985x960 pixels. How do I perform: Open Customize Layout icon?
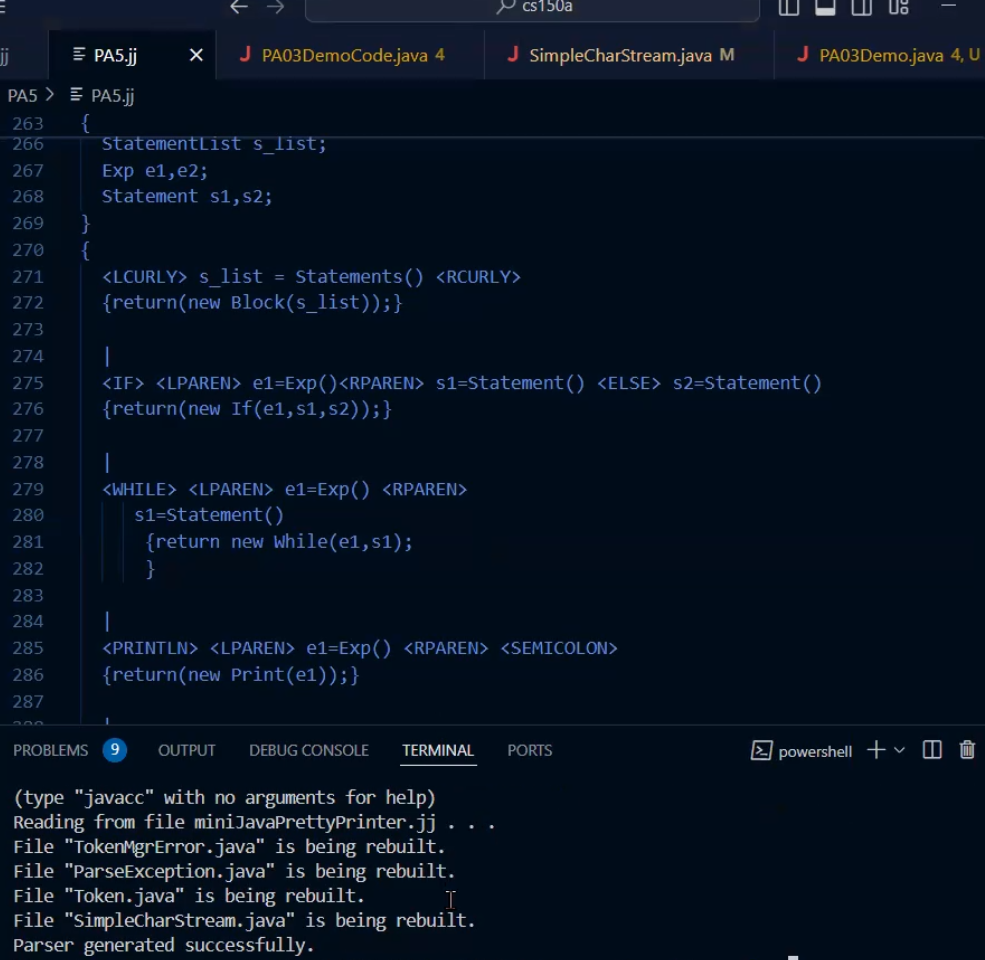coord(898,7)
